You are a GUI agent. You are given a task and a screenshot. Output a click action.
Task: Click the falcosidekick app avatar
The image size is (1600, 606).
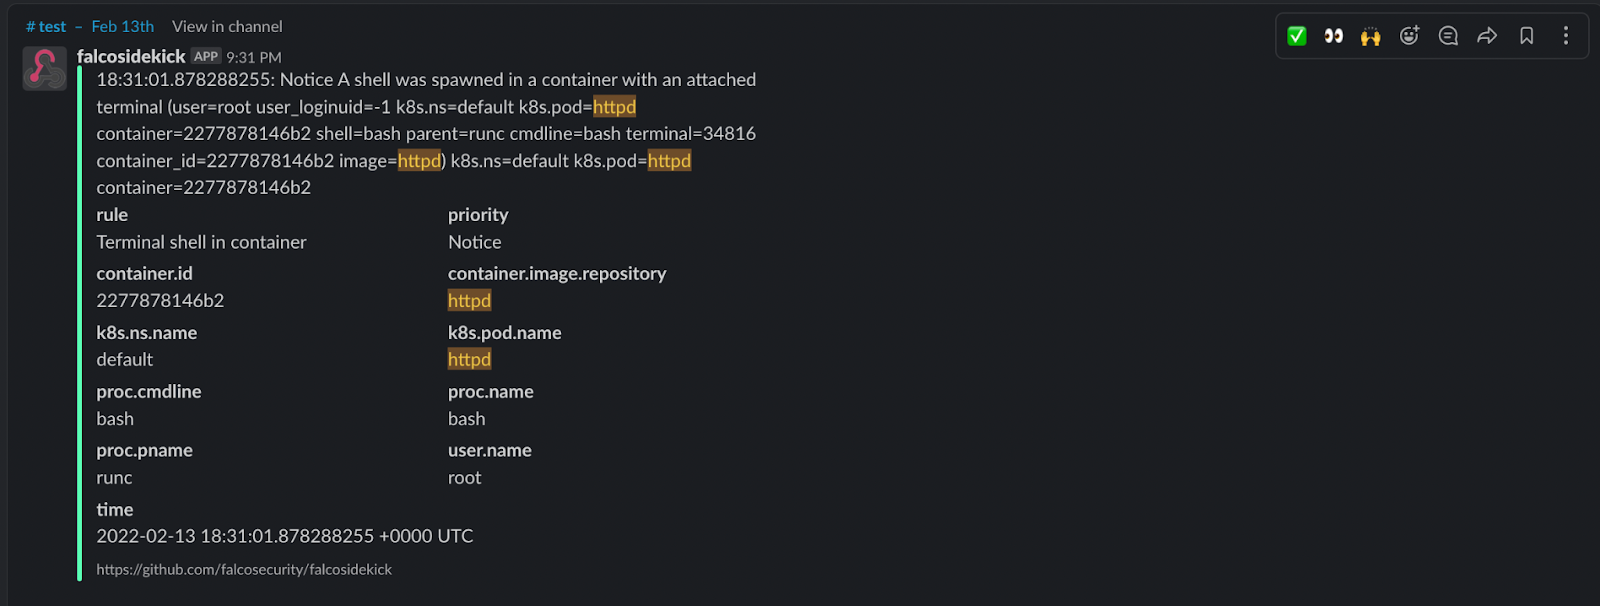pos(44,68)
